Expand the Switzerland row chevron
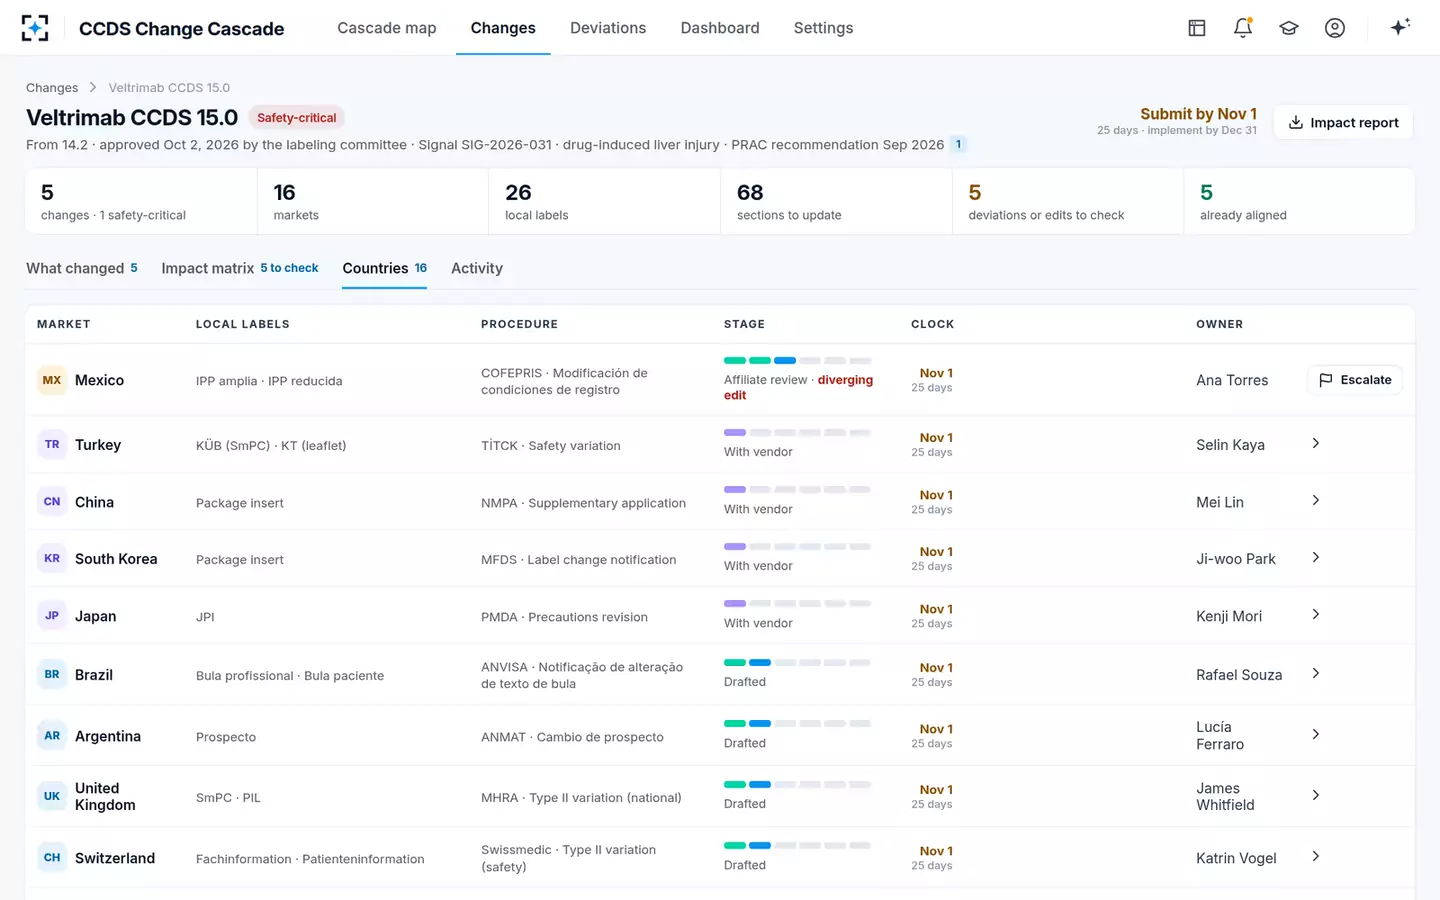1440x900 pixels. coord(1316,856)
